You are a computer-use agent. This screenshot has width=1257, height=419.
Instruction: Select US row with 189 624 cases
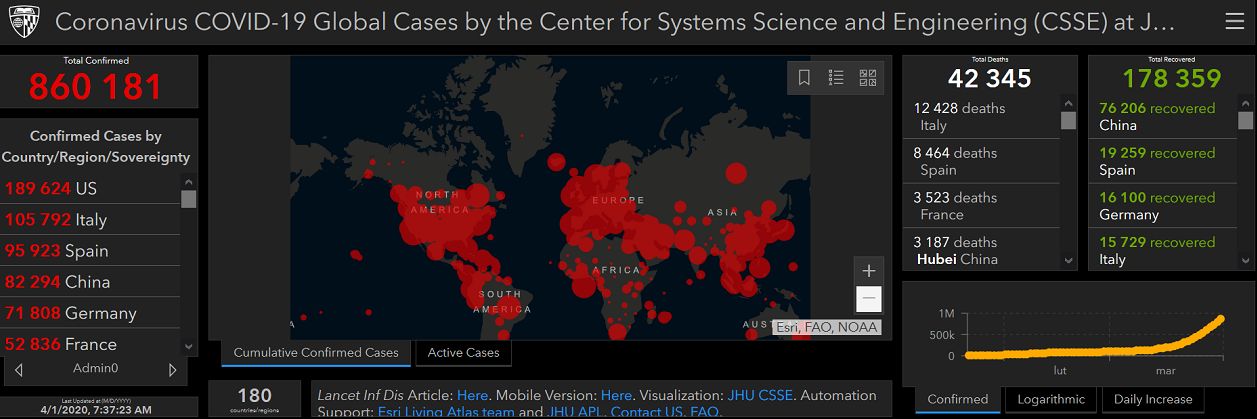(90, 189)
